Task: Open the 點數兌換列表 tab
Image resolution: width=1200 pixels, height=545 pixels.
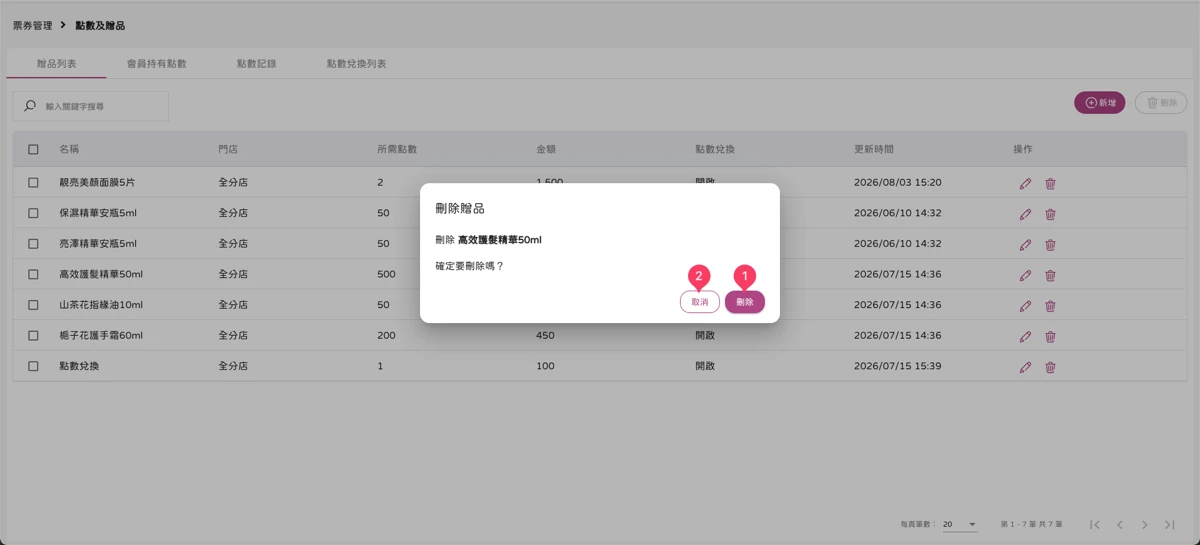Action: click(x=356, y=63)
